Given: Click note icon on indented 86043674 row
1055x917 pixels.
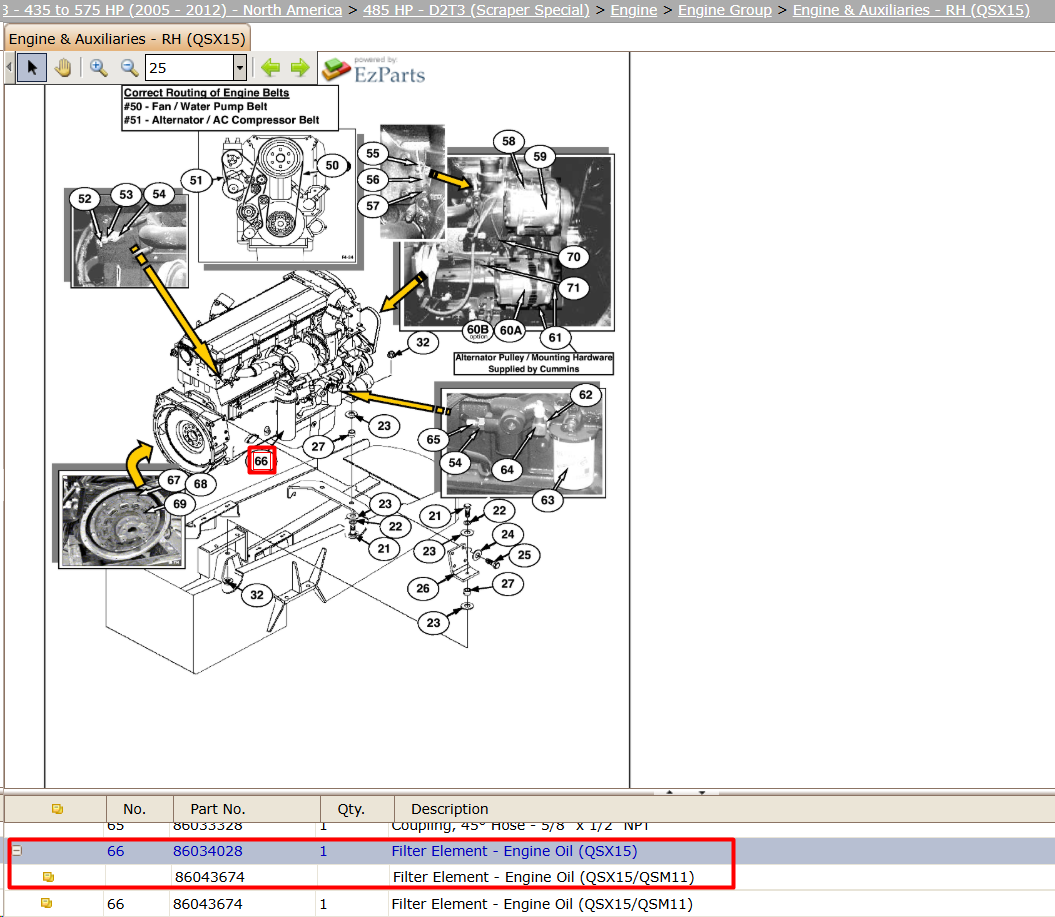Looking at the screenshot, I should pos(48,877).
